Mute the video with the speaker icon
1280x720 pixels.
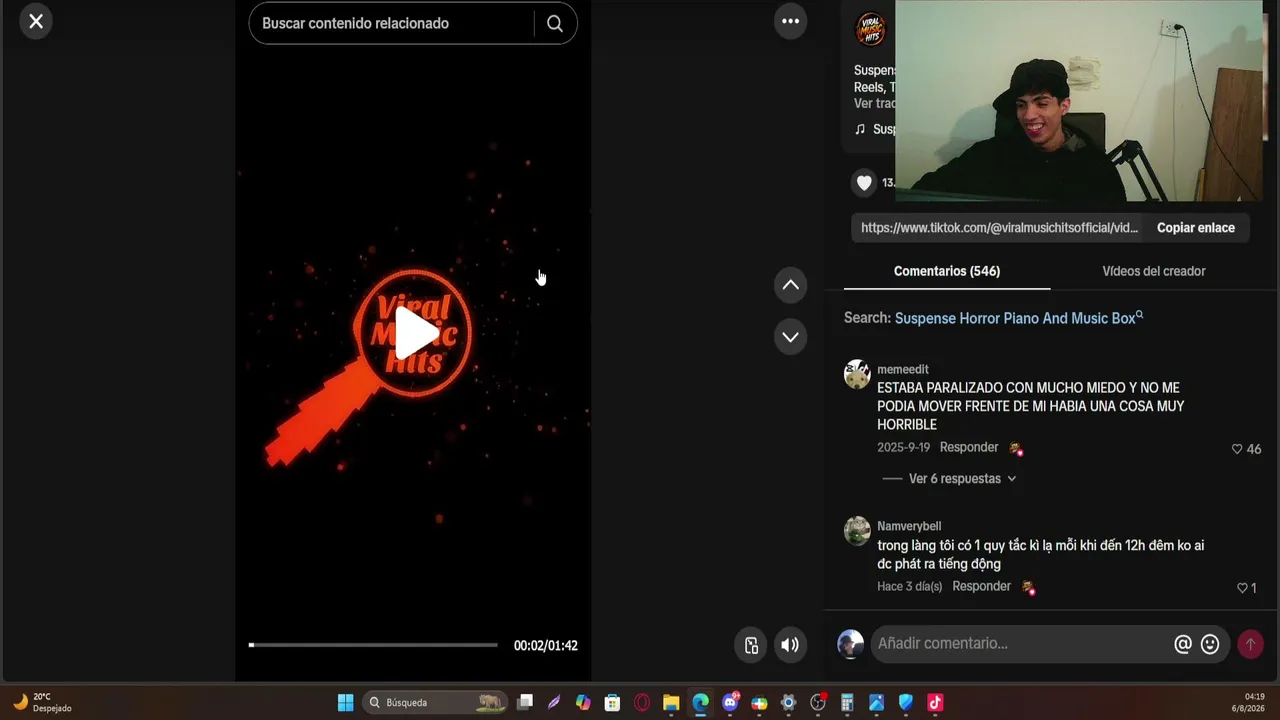(790, 645)
